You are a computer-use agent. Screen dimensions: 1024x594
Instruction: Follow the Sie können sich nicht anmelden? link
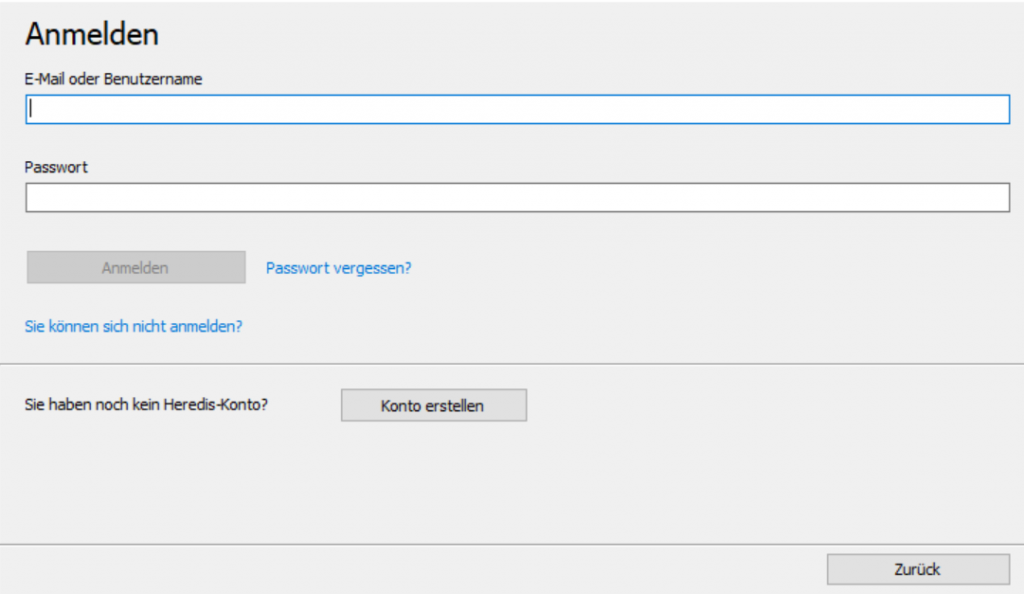[133, 326]
